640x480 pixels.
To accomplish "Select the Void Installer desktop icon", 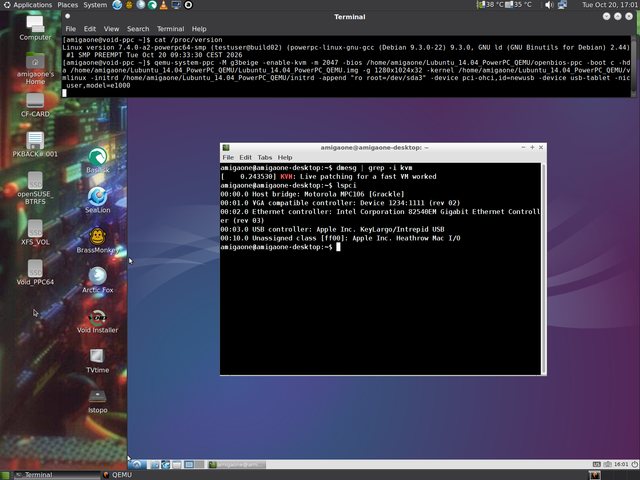I will pos(98,320).
